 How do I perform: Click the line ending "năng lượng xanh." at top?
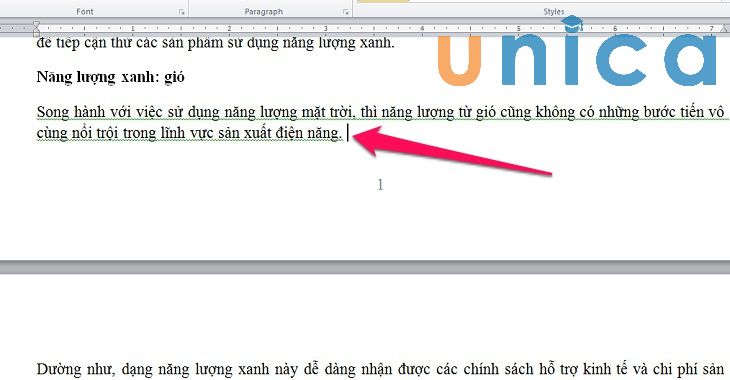tap(215, 43)
